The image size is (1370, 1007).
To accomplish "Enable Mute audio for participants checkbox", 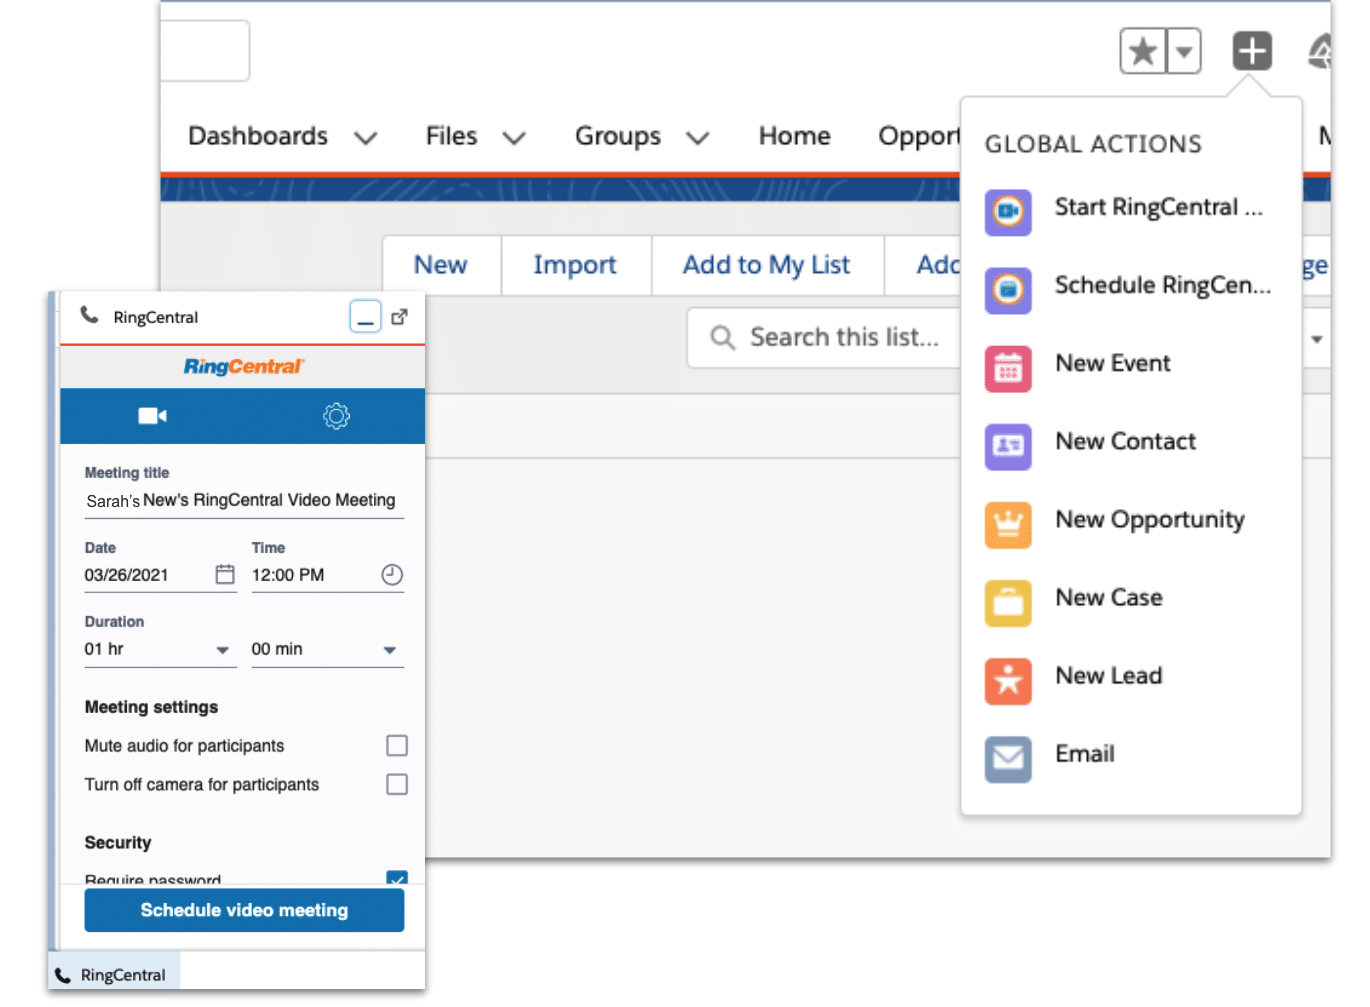I will coord(397,746).
